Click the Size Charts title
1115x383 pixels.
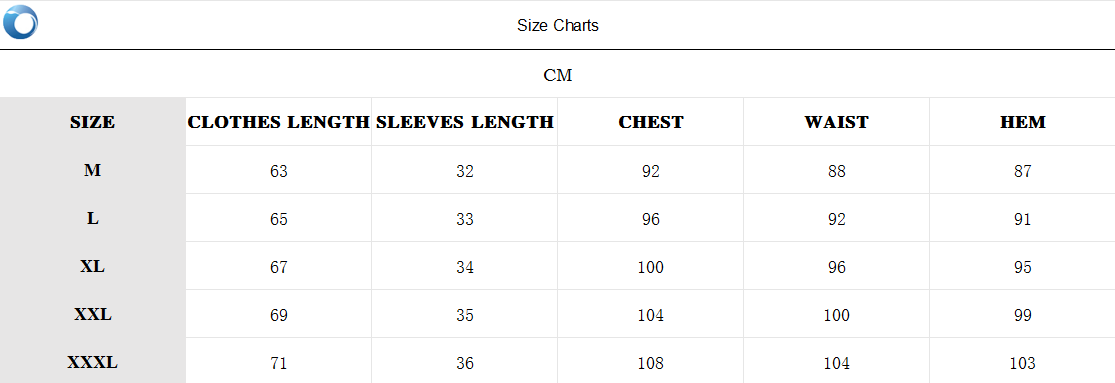tap(558, 26)
